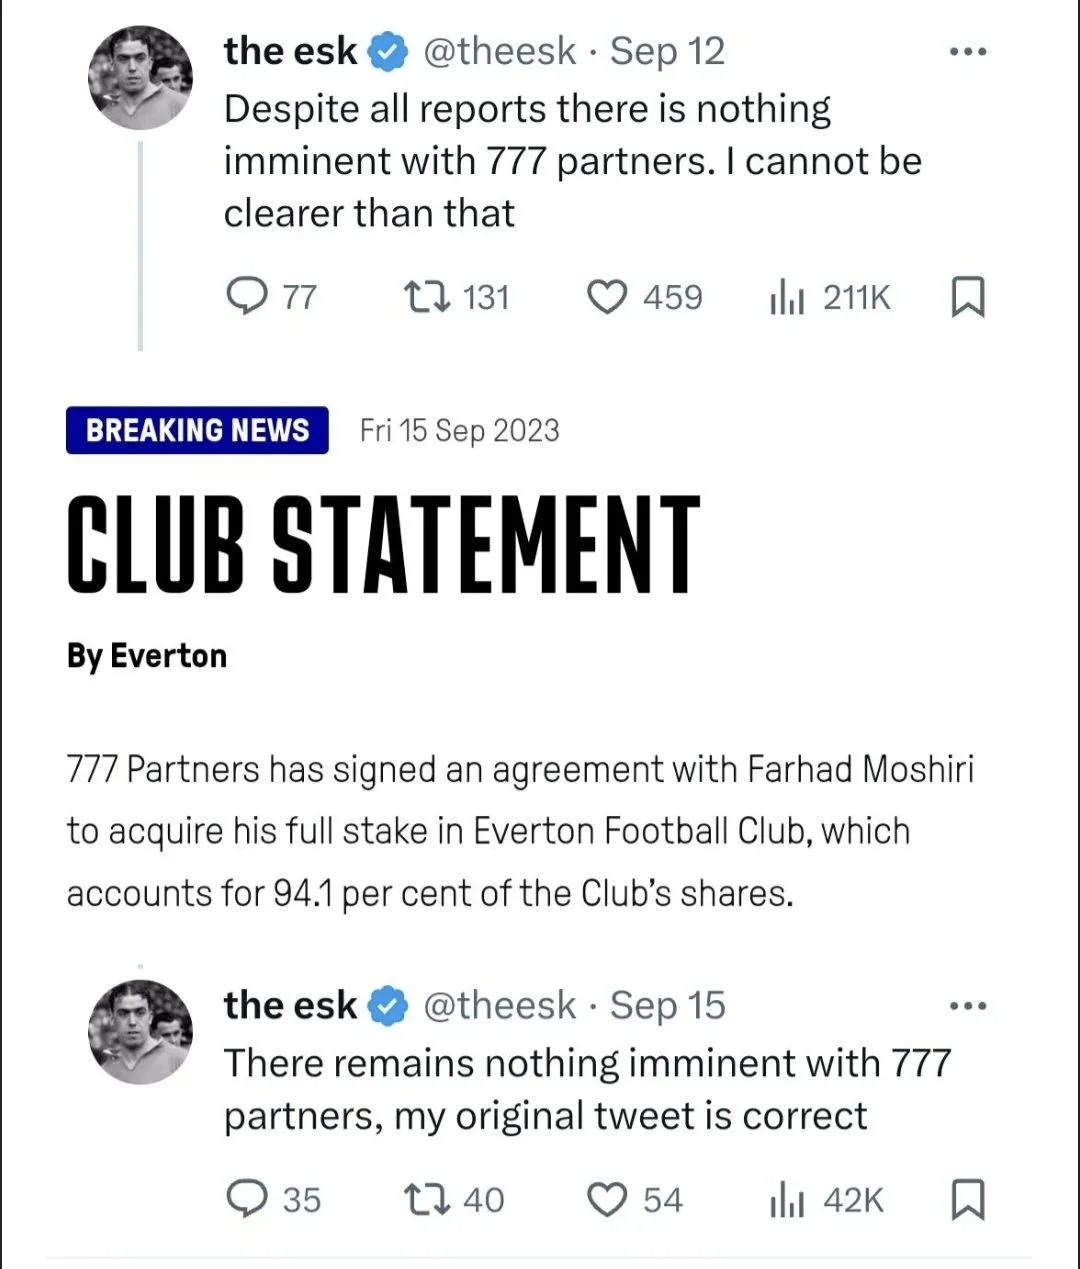Viewport: 1080px width, 1269px height.
Task: View analytics for the 211K-view tweet
Action: (x=787, y=297)
